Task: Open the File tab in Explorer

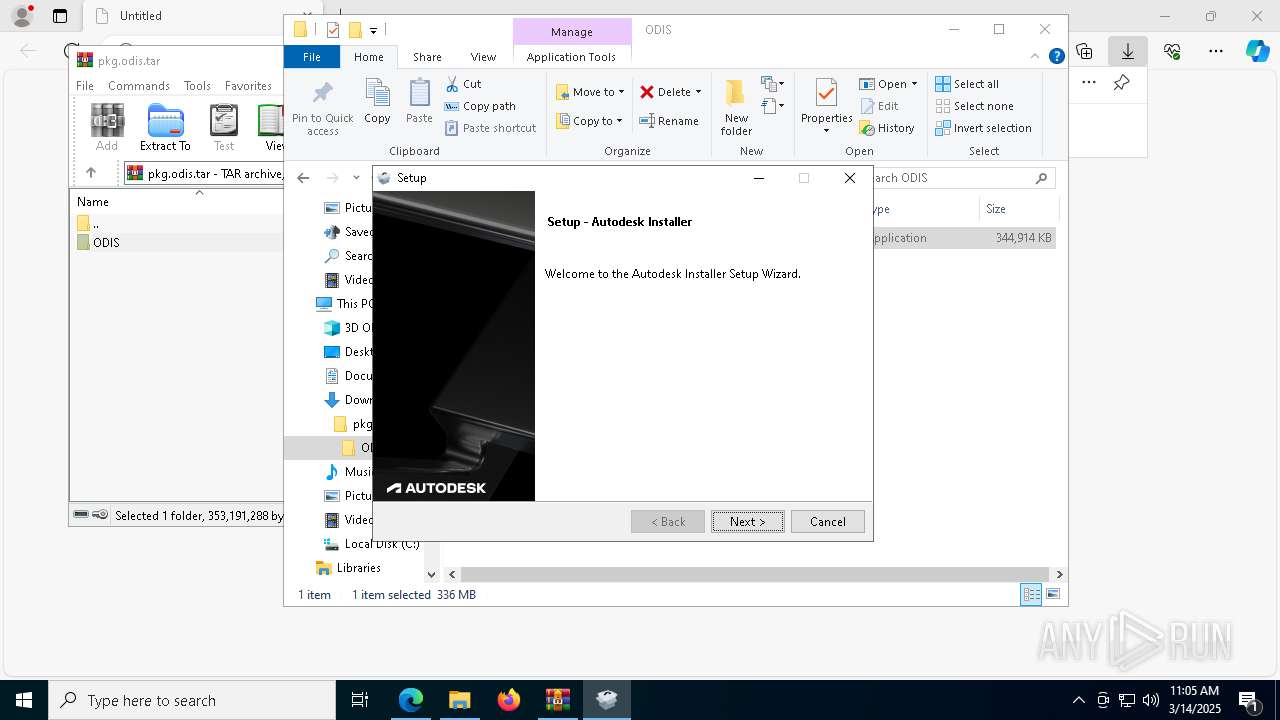Action: 312,57
